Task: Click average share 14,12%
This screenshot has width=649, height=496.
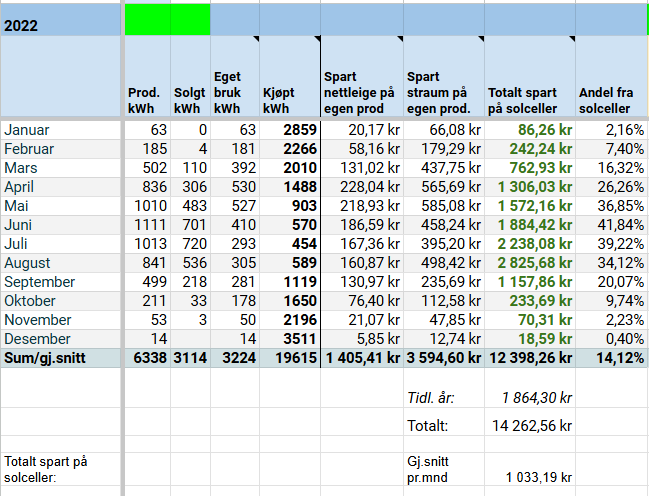Action: tap(620, 358)
